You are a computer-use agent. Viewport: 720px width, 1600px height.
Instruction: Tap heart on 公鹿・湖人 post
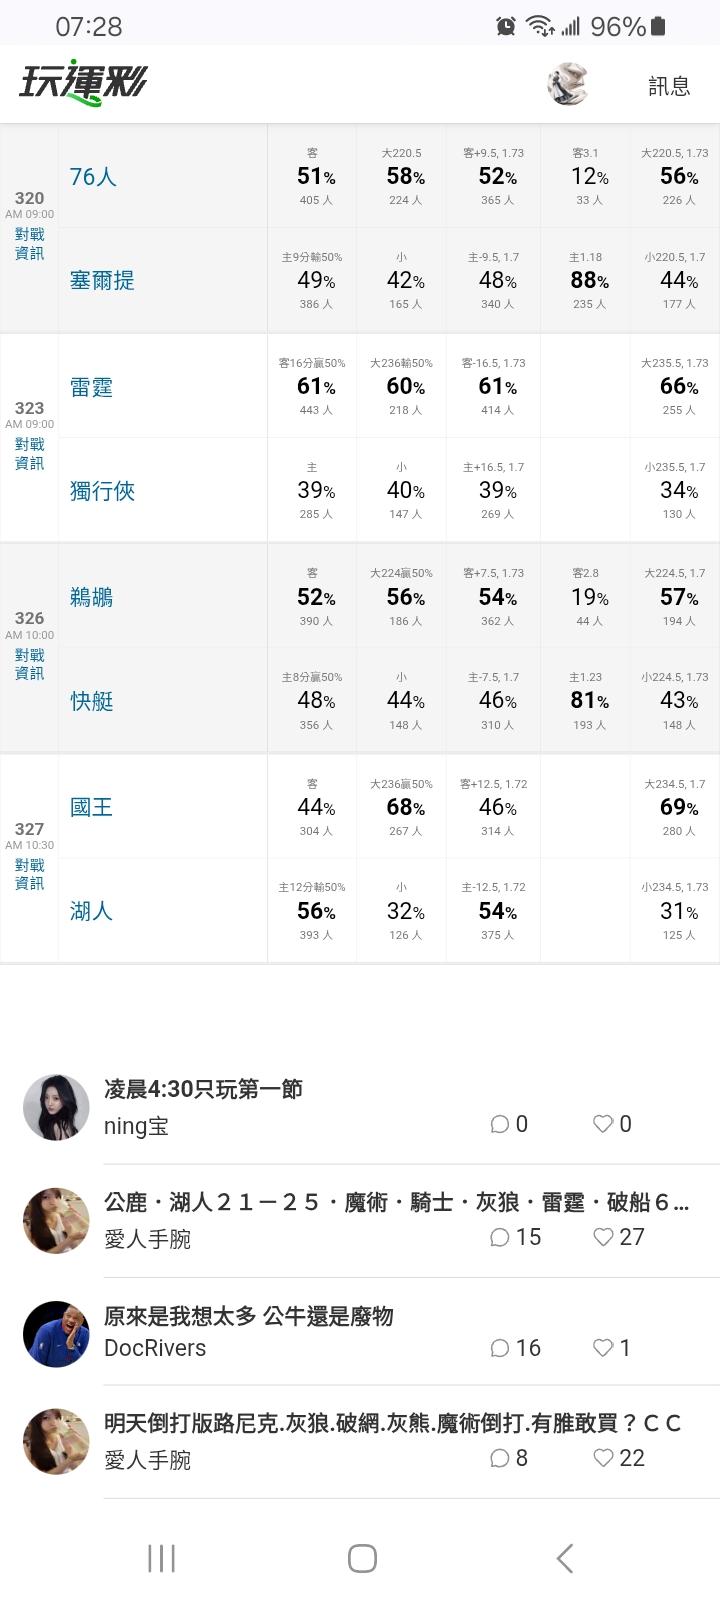[x=603, y=1237]
